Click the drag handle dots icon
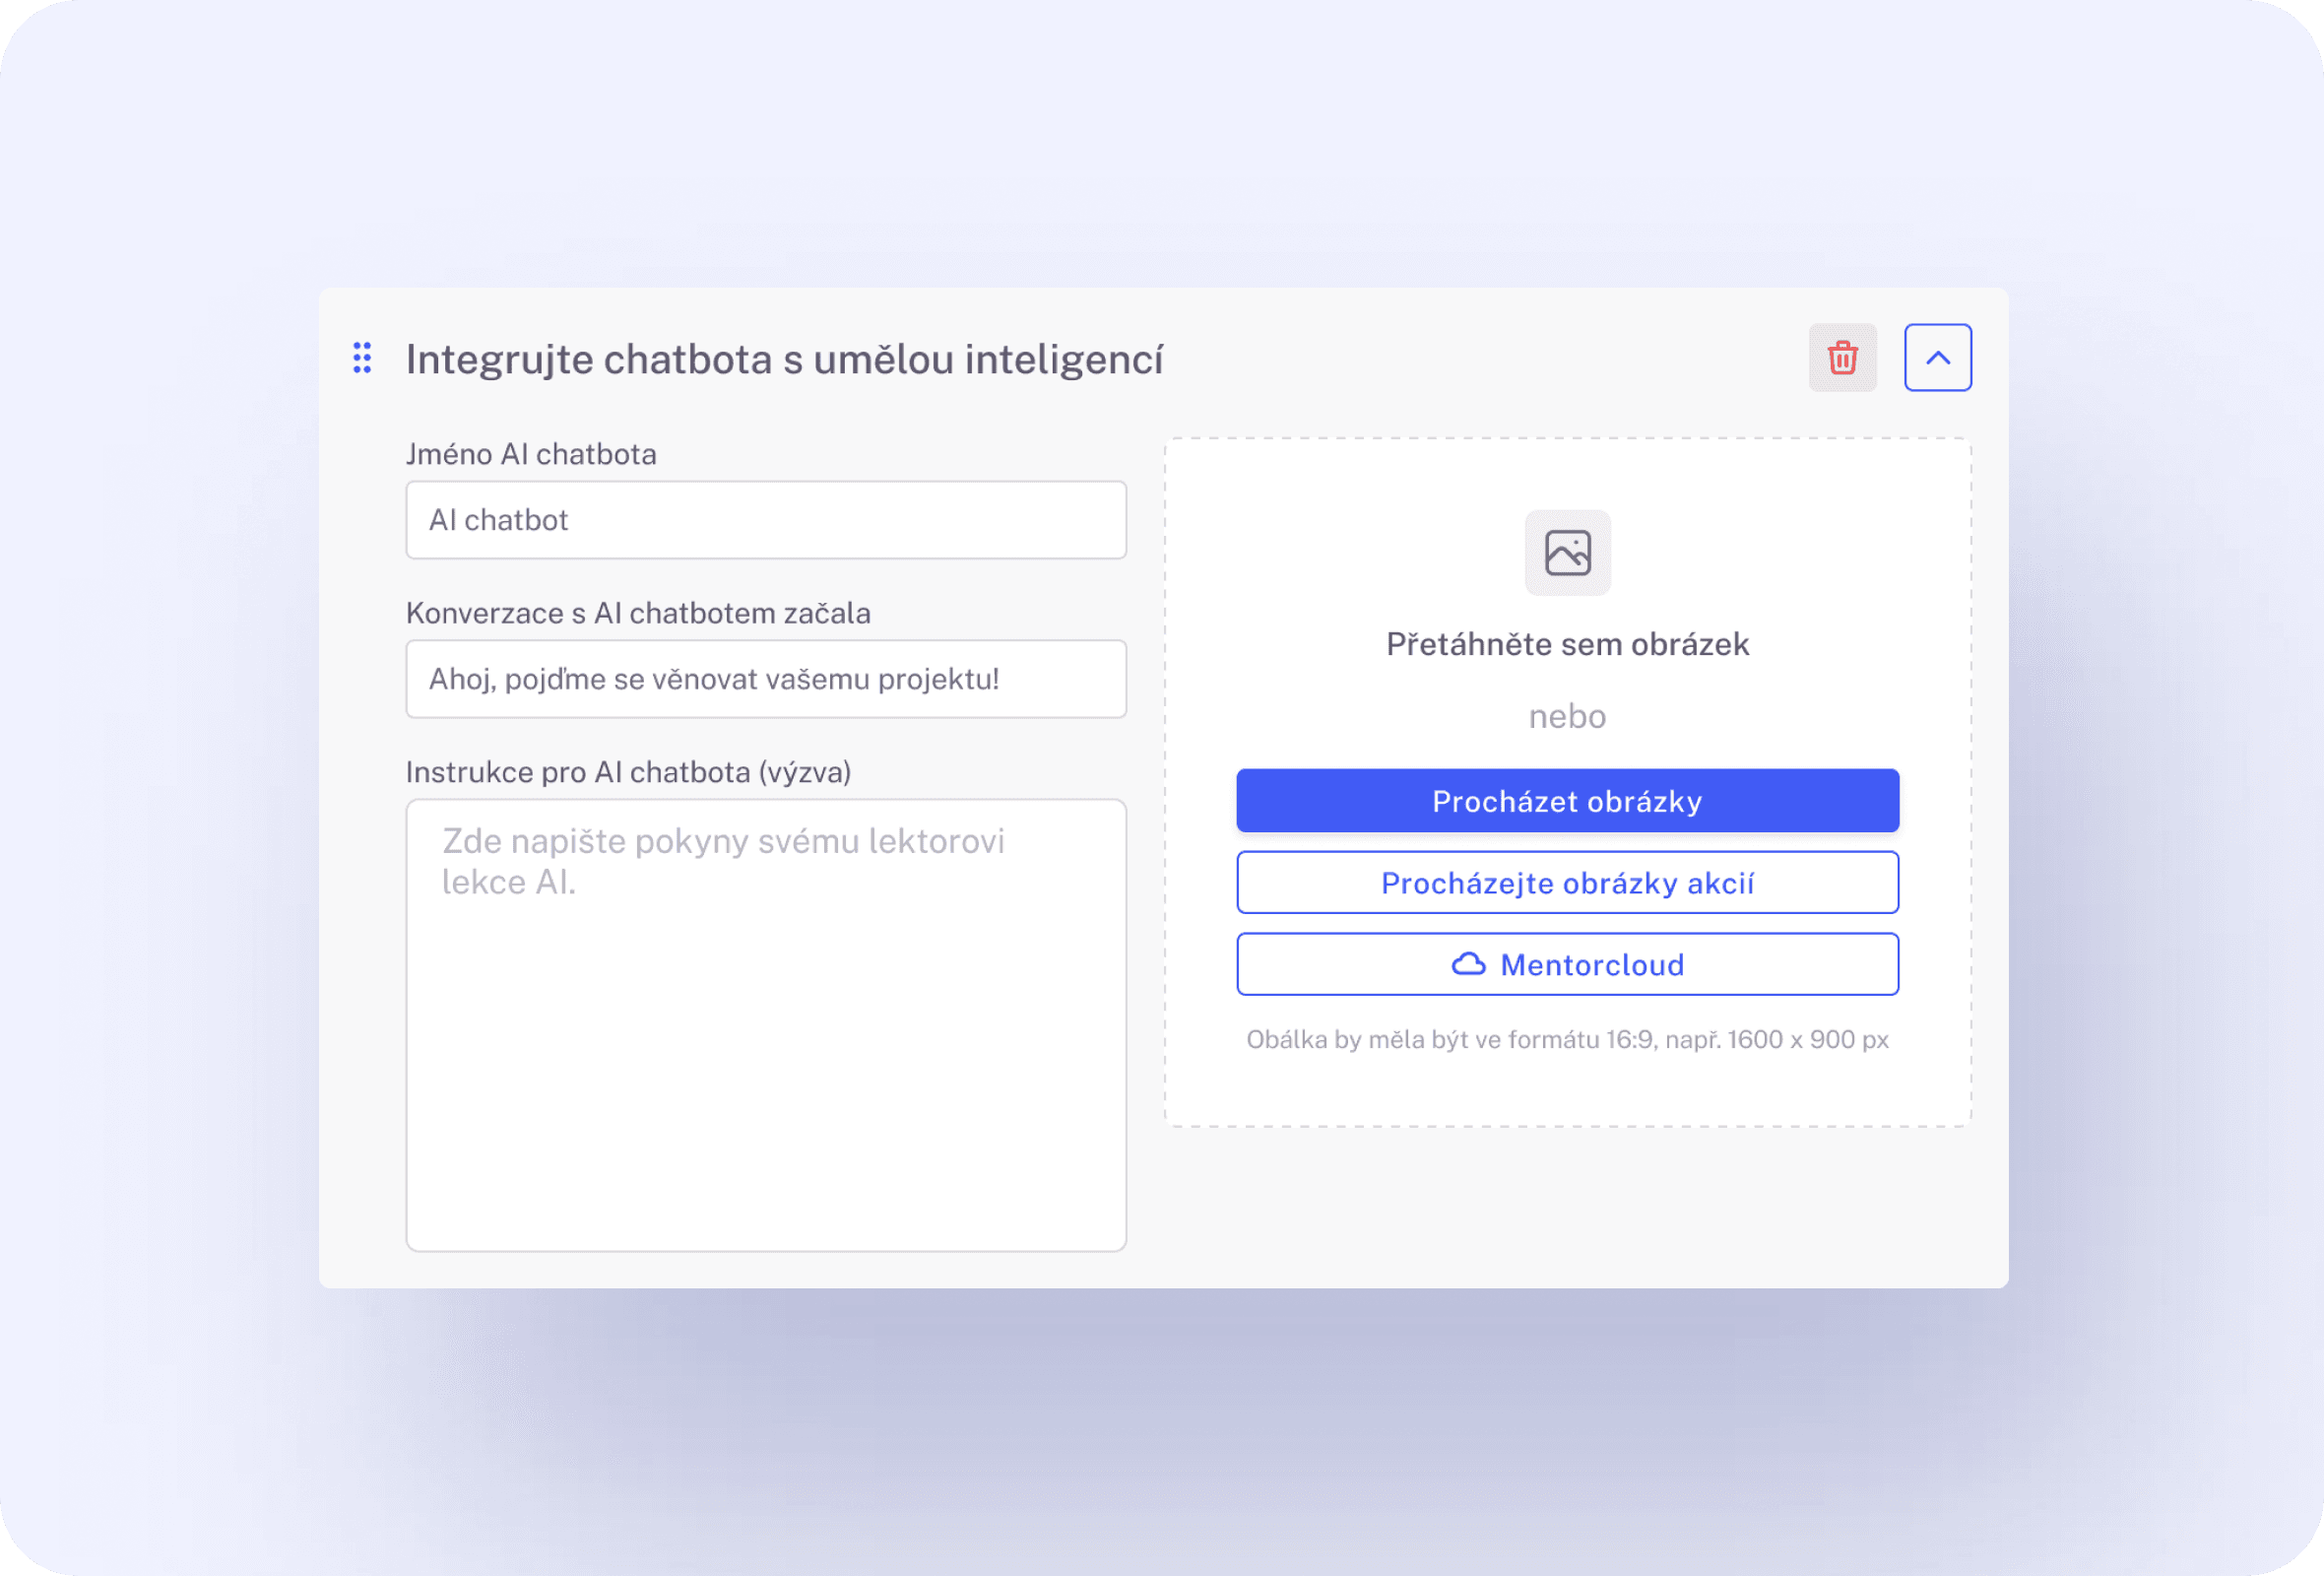2324x1576 pixels. (362, 358)
